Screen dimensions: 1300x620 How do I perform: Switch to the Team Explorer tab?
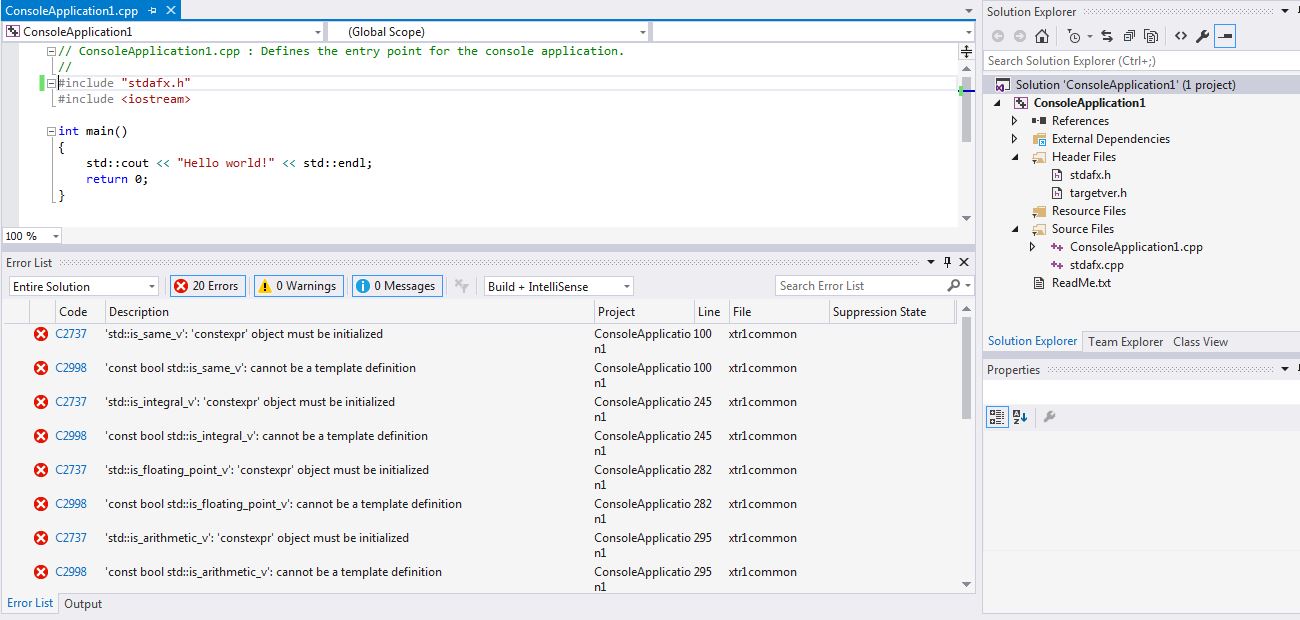coord(1125,341)
